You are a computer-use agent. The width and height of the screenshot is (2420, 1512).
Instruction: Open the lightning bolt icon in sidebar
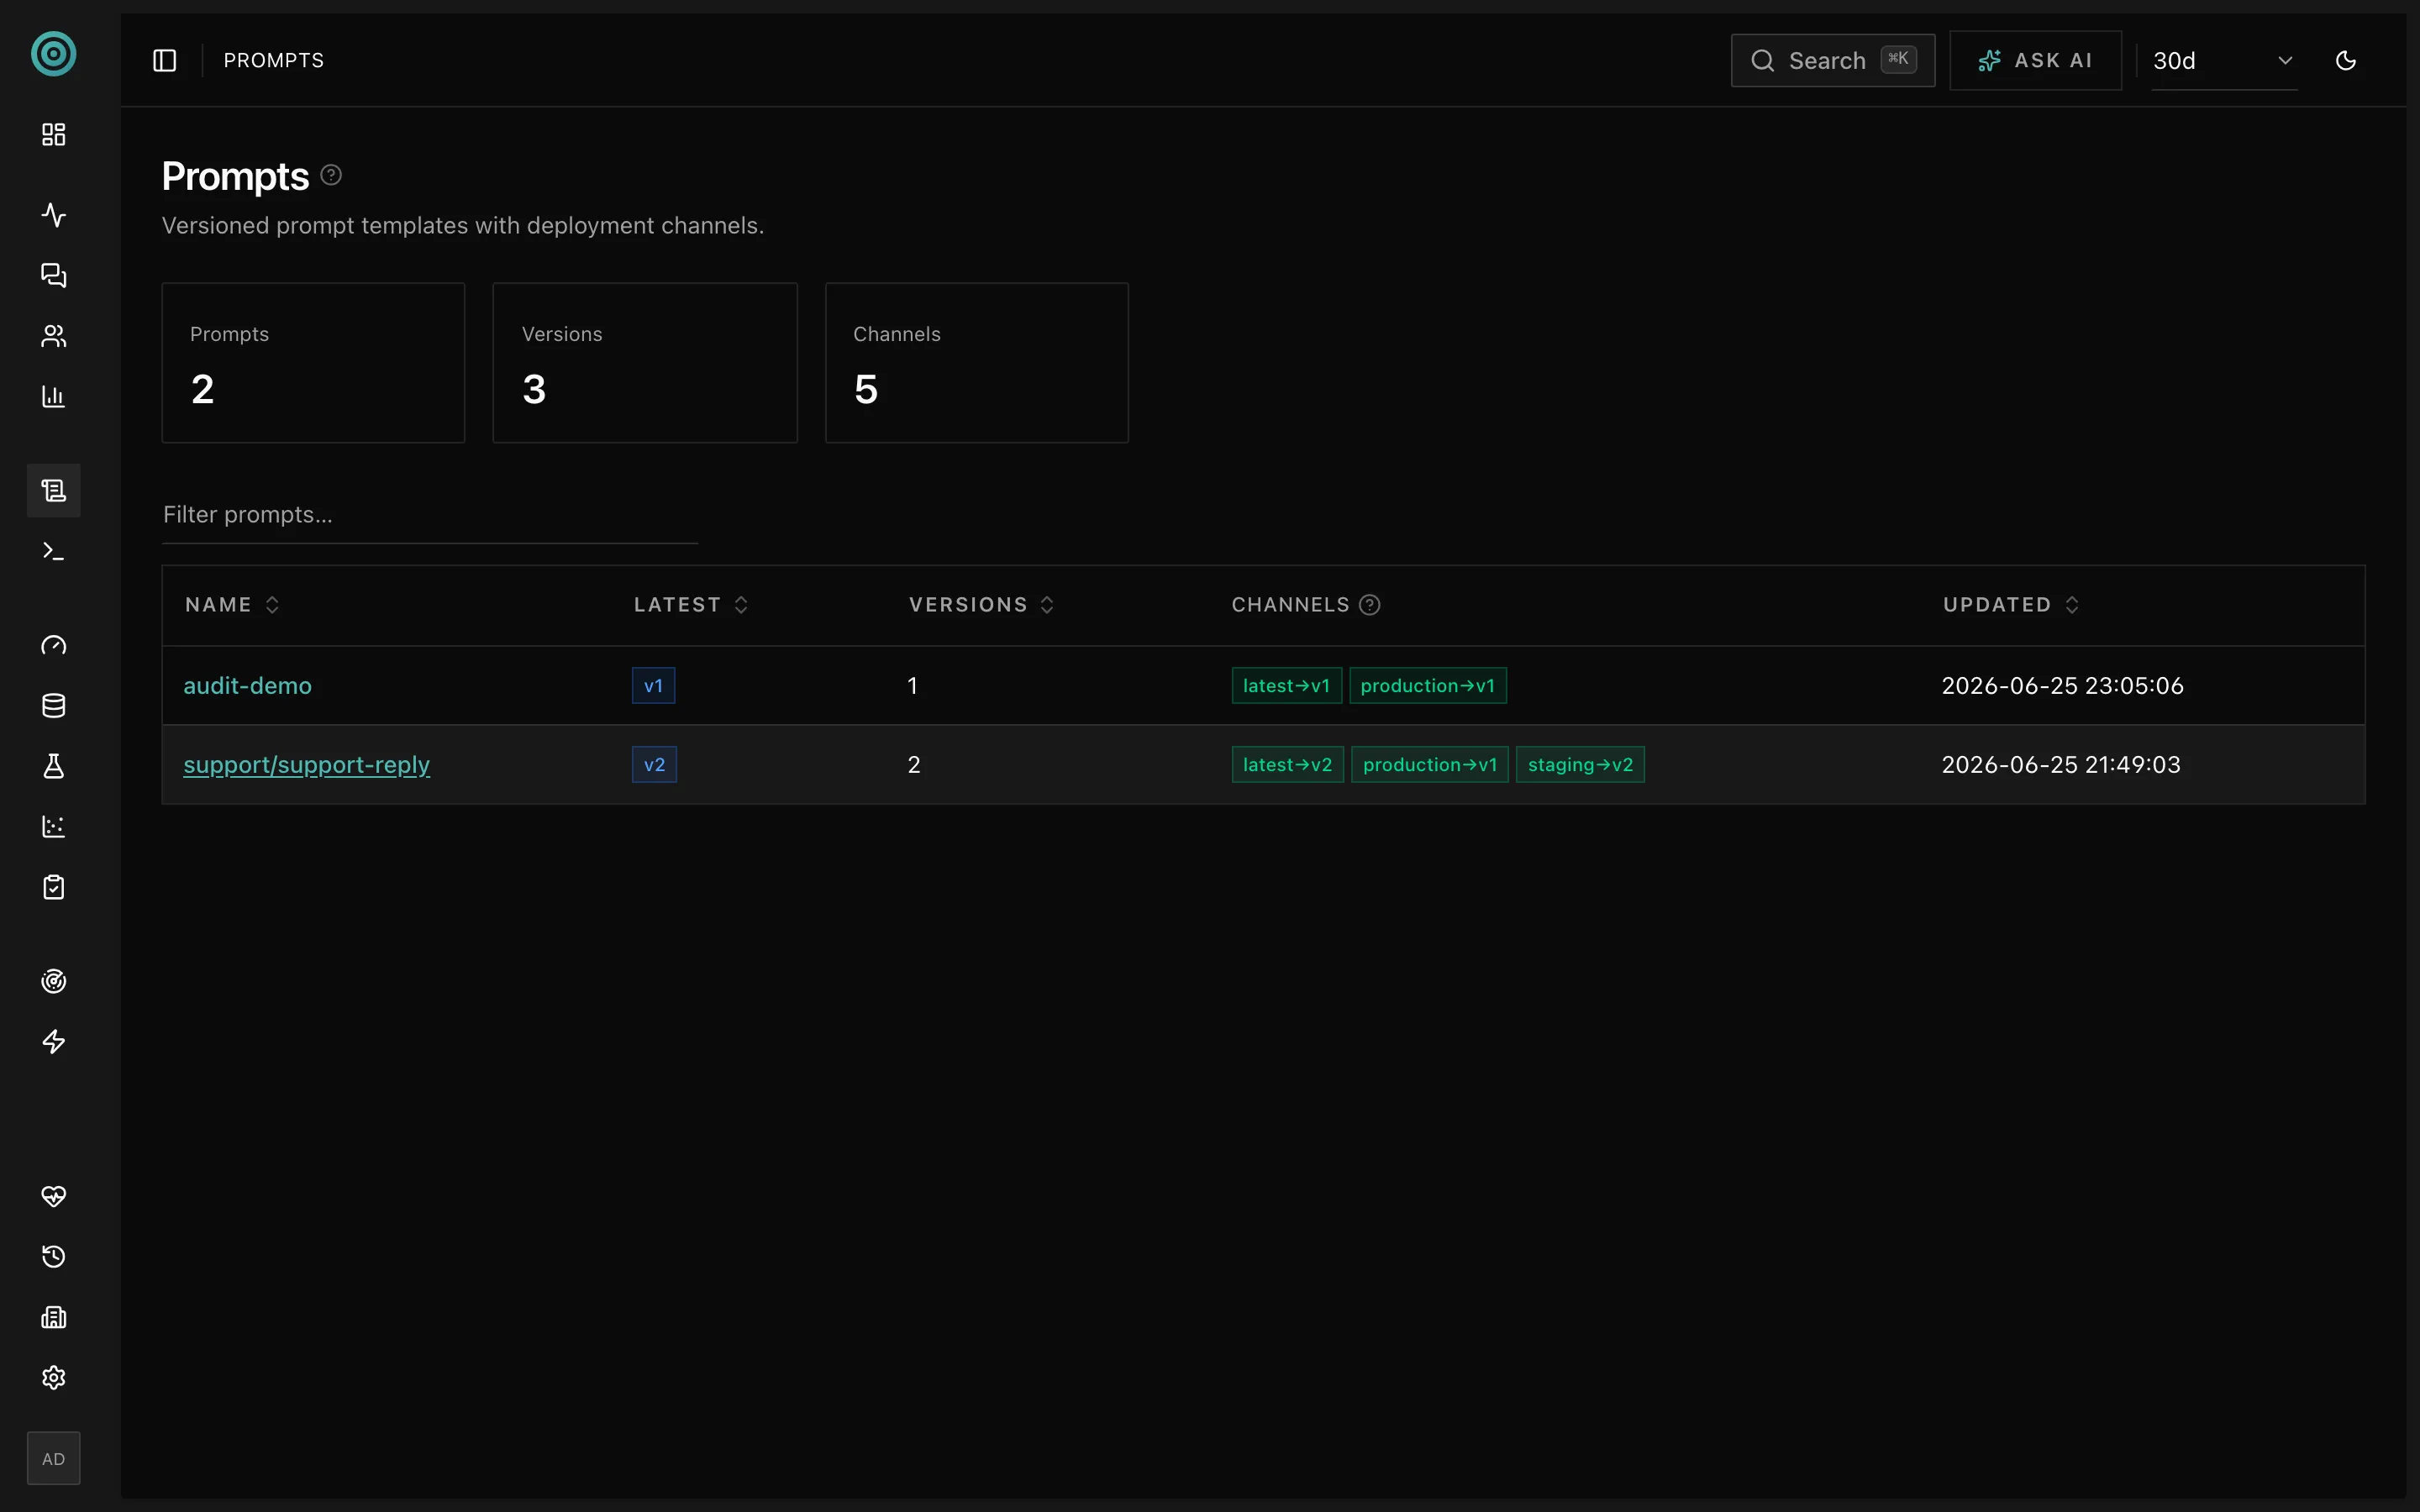coord(53,1042)
